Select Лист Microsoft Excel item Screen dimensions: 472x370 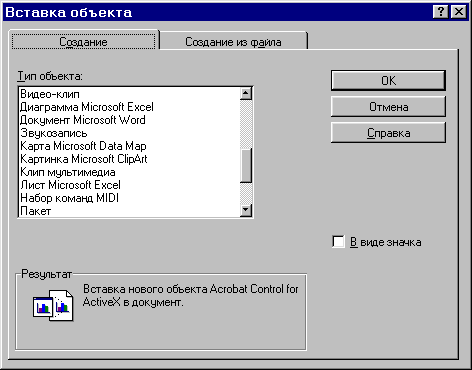click(129, 185)
